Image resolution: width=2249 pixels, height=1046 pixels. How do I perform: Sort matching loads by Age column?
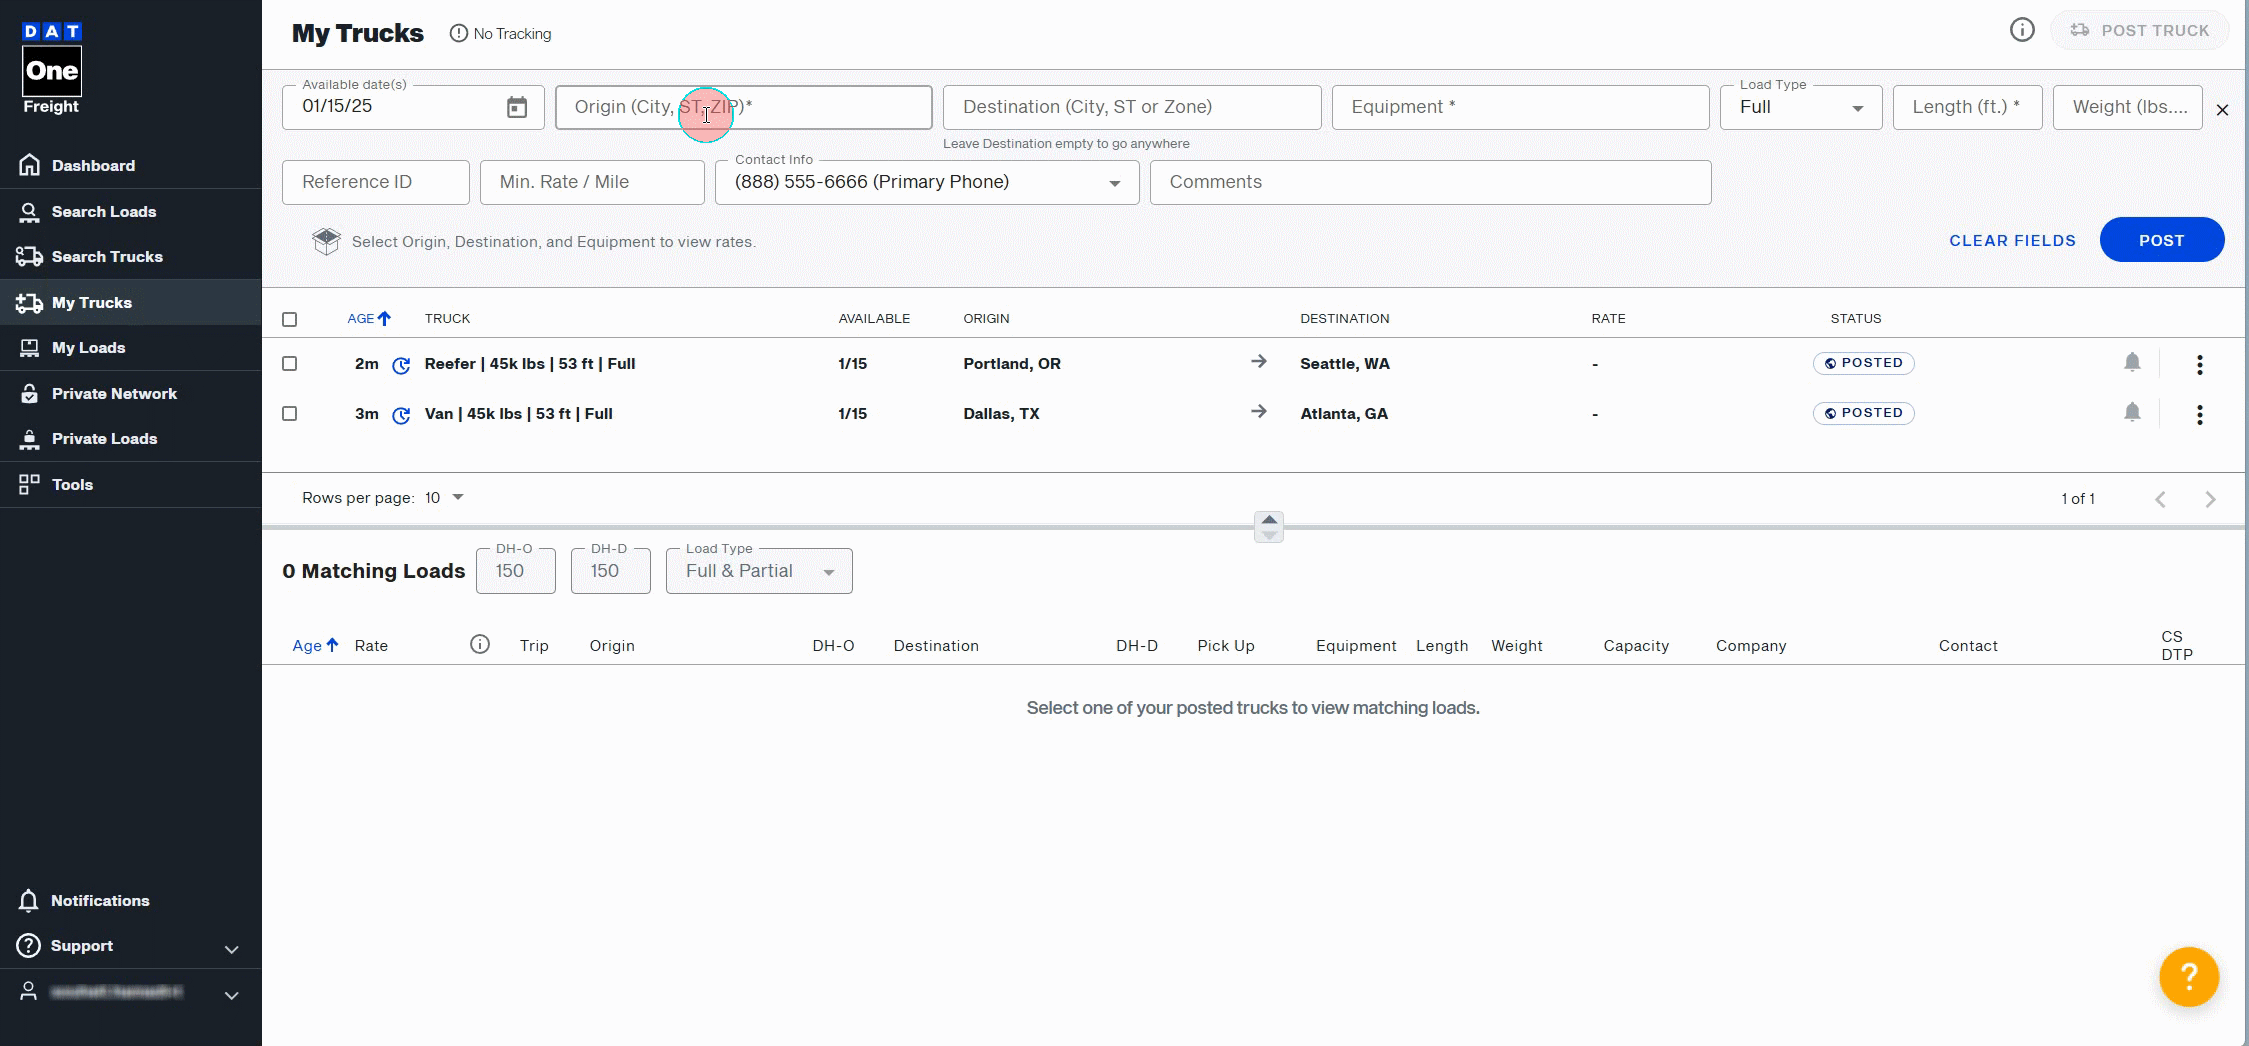pyautogui.click(x=315, y=645)
